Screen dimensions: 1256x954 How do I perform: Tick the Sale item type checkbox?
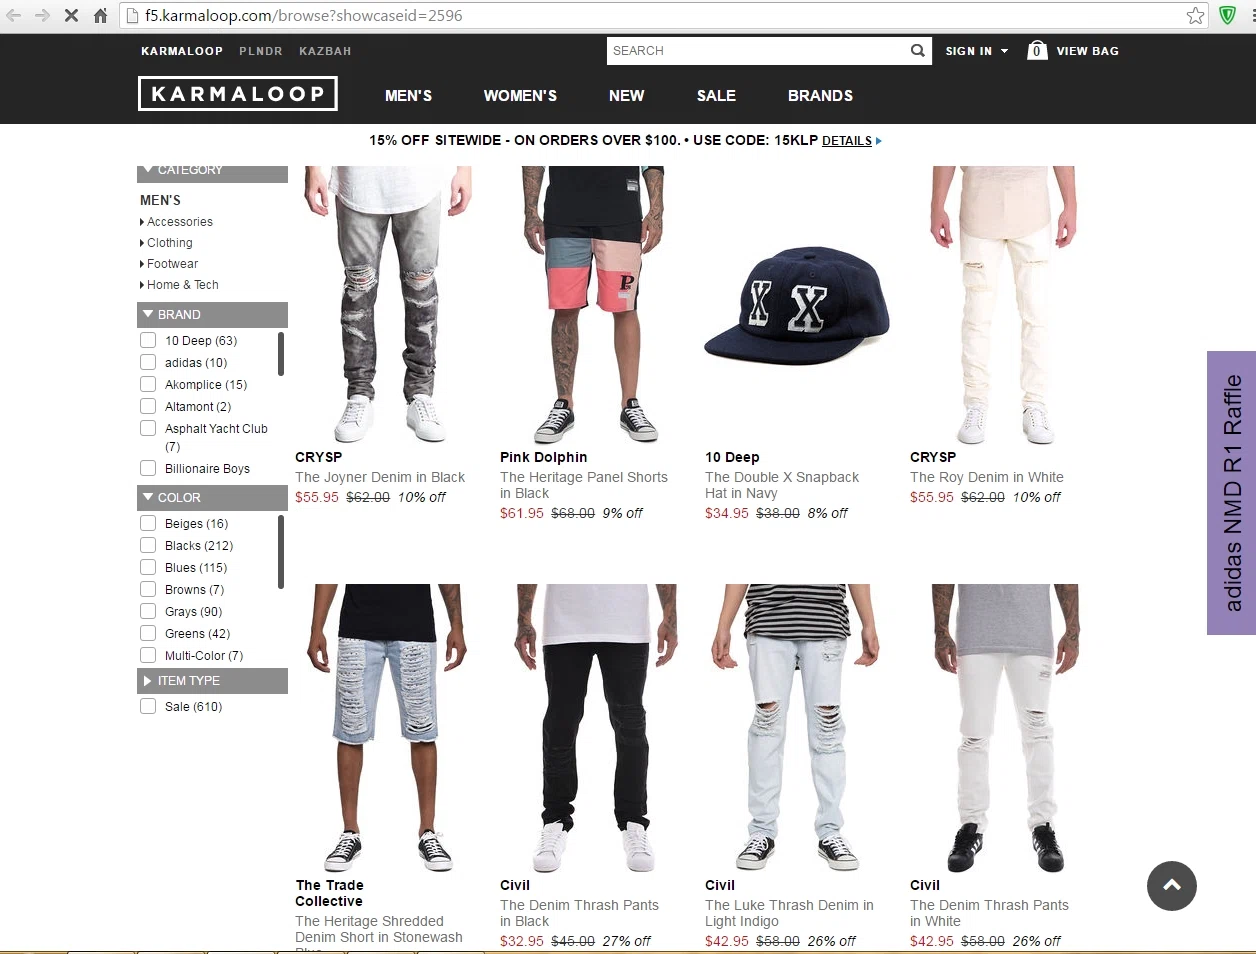click(x=148, y=707)
